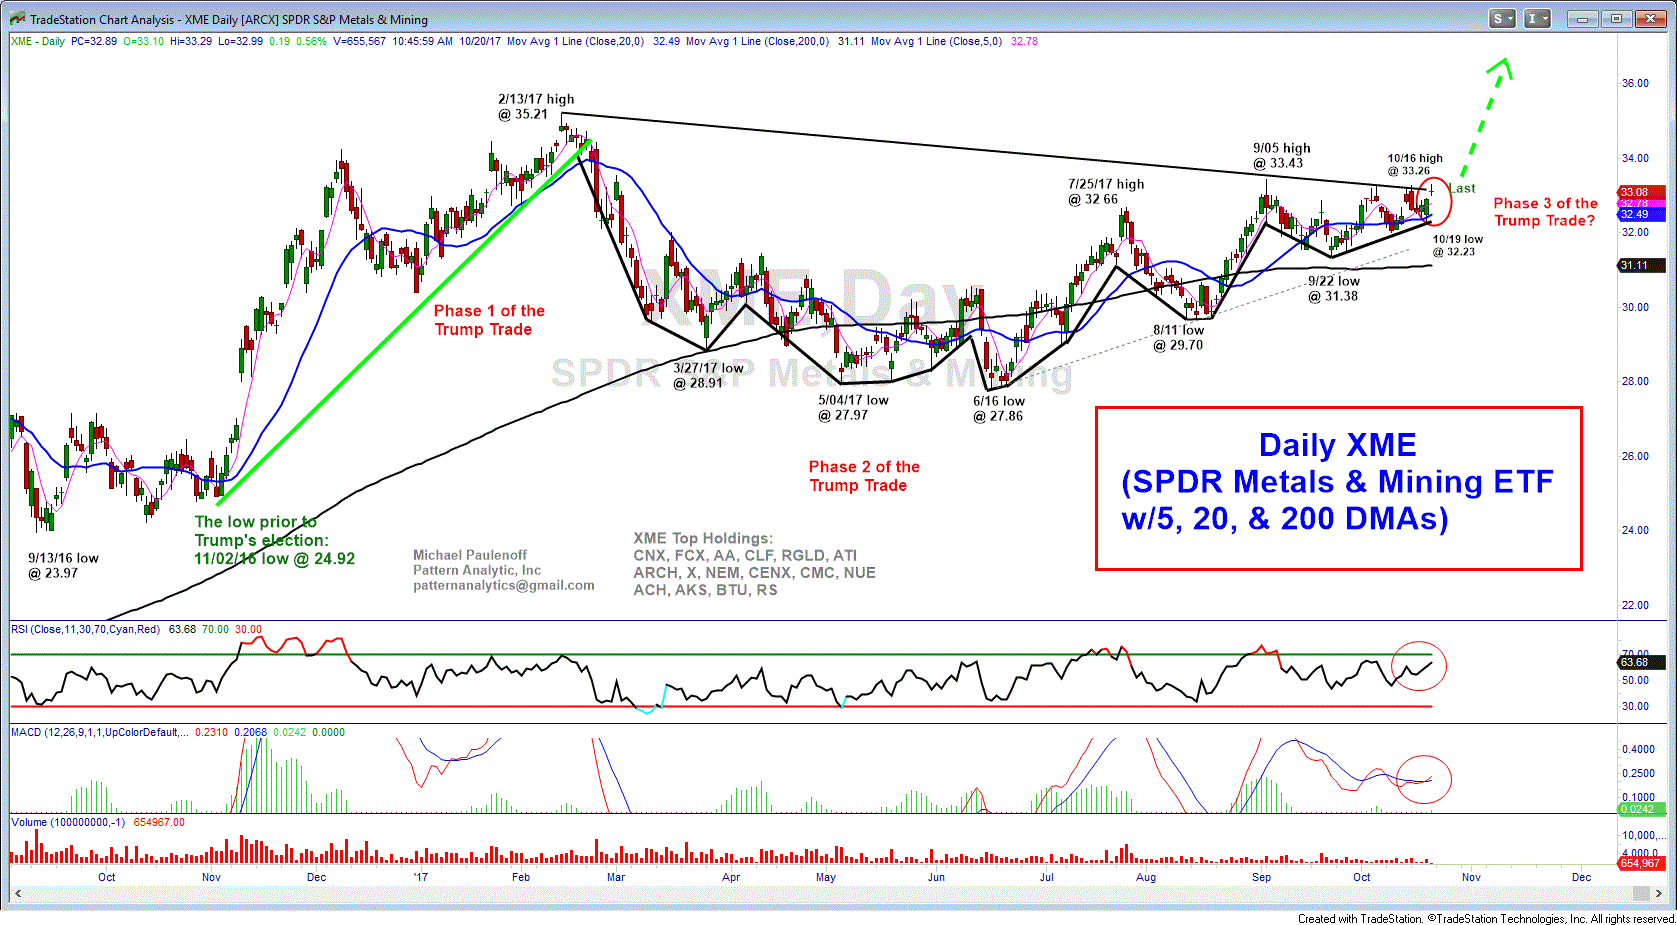The width and height of the screenshot is (1677, 925).
Task: Select the 'Phase 1 of the Trump Trade' text
Action: pos(489,320)
